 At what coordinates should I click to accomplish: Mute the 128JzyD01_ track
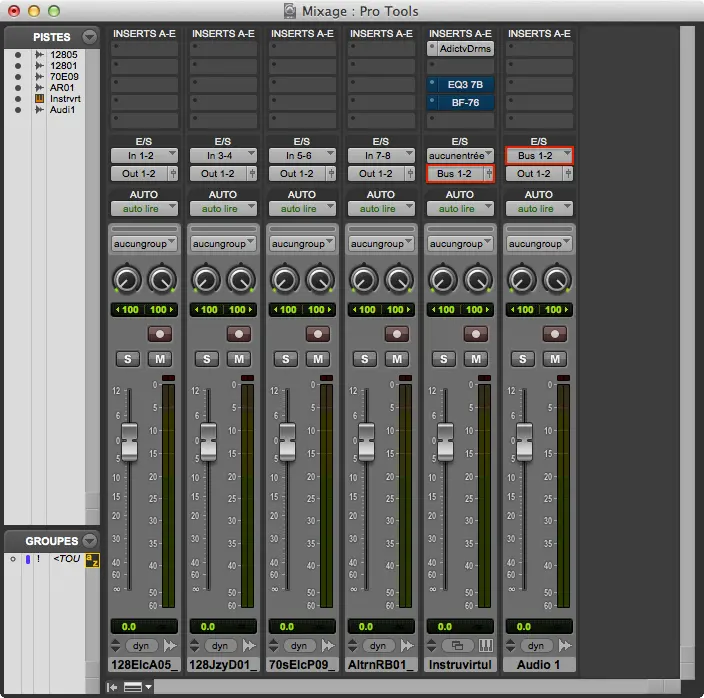239,359
